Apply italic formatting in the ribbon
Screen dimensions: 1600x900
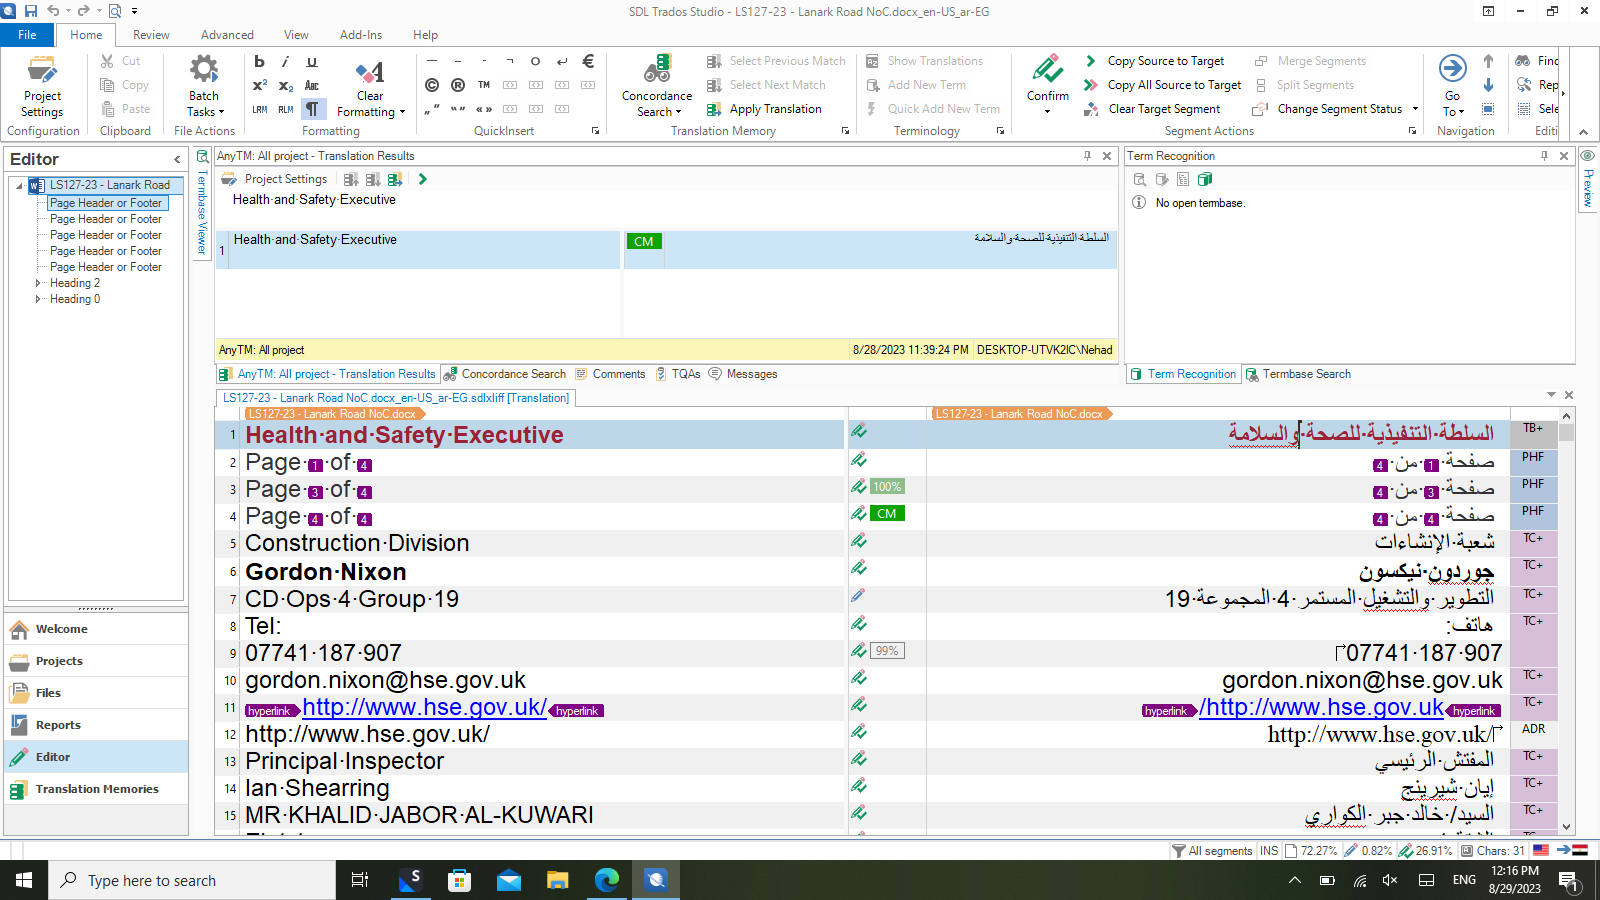click(285, 61)
